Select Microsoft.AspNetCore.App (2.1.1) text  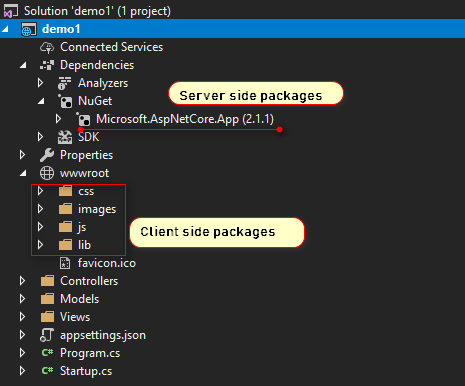(185, 119)
